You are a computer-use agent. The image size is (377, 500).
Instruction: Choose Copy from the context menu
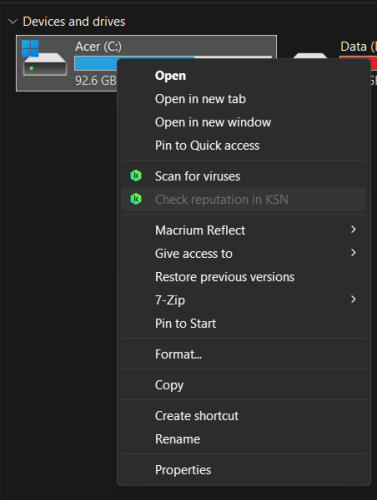pos(244,385)
